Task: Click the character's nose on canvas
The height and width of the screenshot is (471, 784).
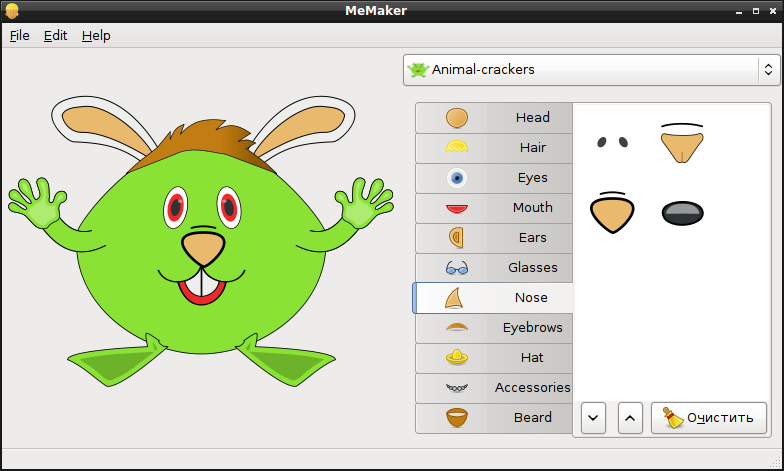Action: coord(203,248)
